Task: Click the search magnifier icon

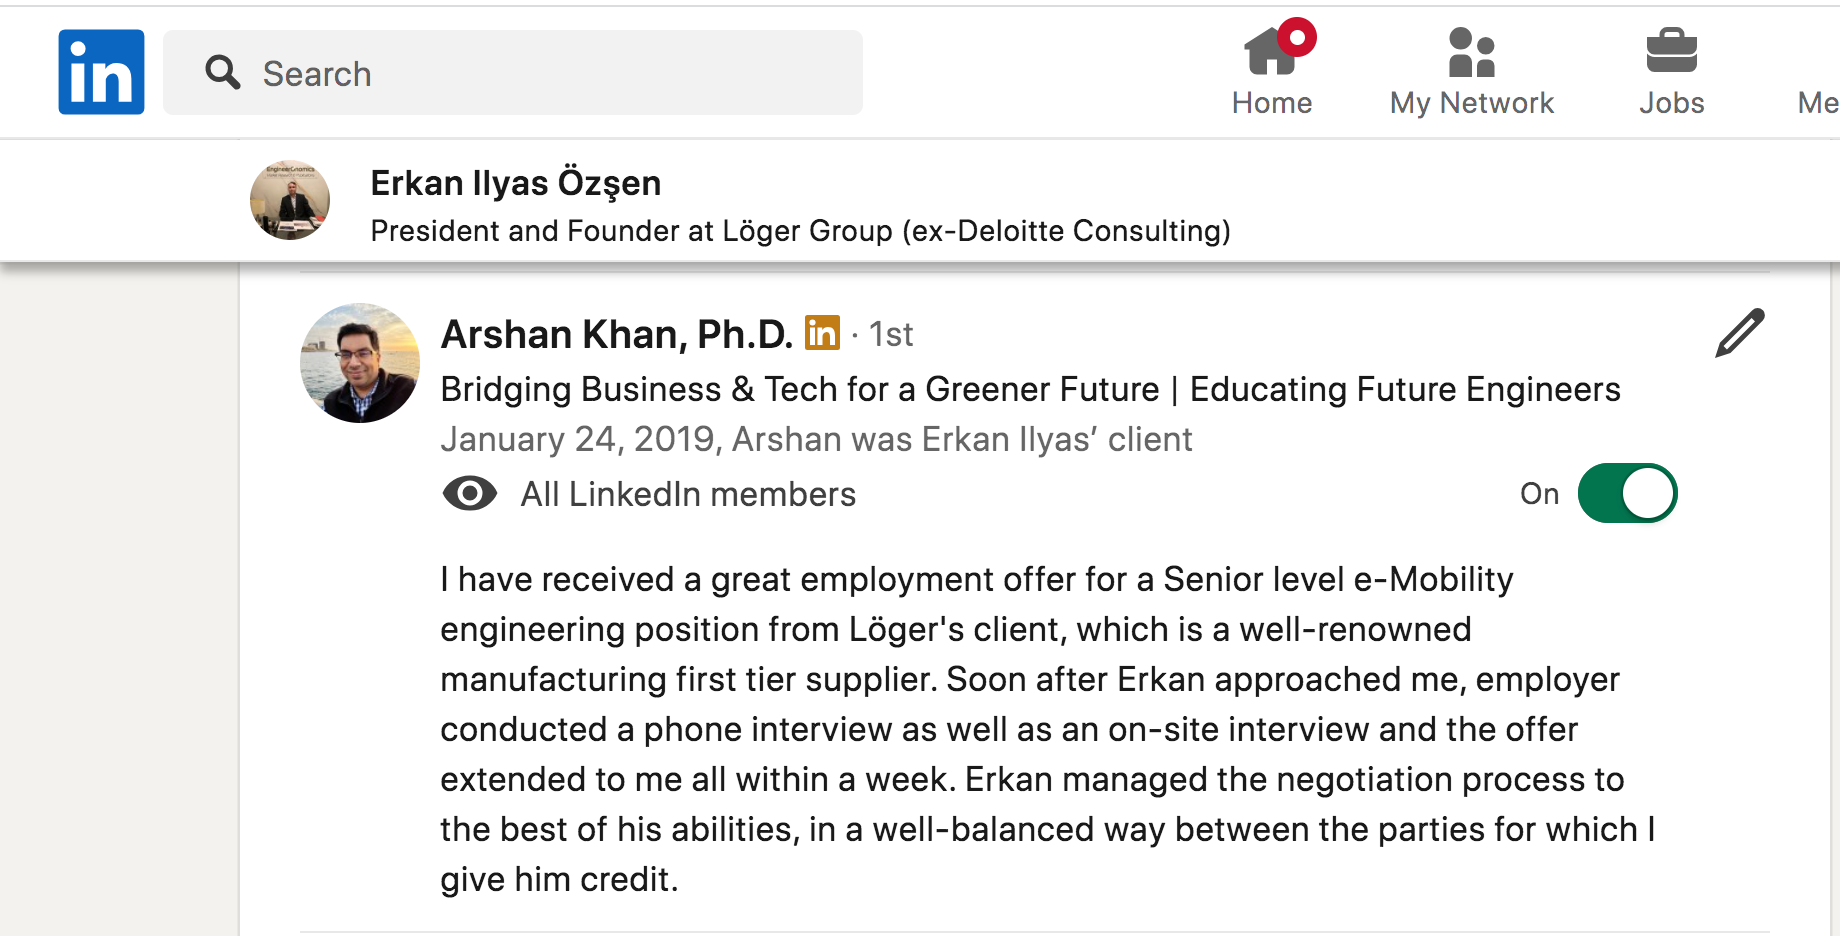Action: (x=222, y=73)
